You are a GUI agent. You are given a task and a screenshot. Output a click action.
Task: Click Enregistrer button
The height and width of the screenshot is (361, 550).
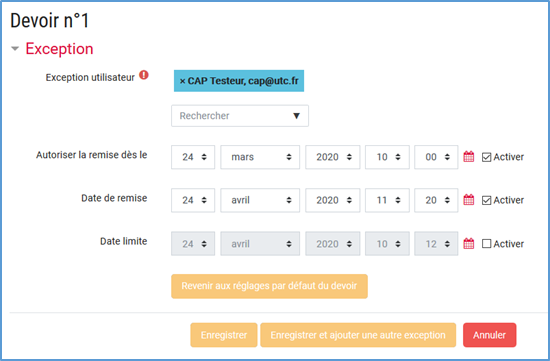tap(224, 335)
